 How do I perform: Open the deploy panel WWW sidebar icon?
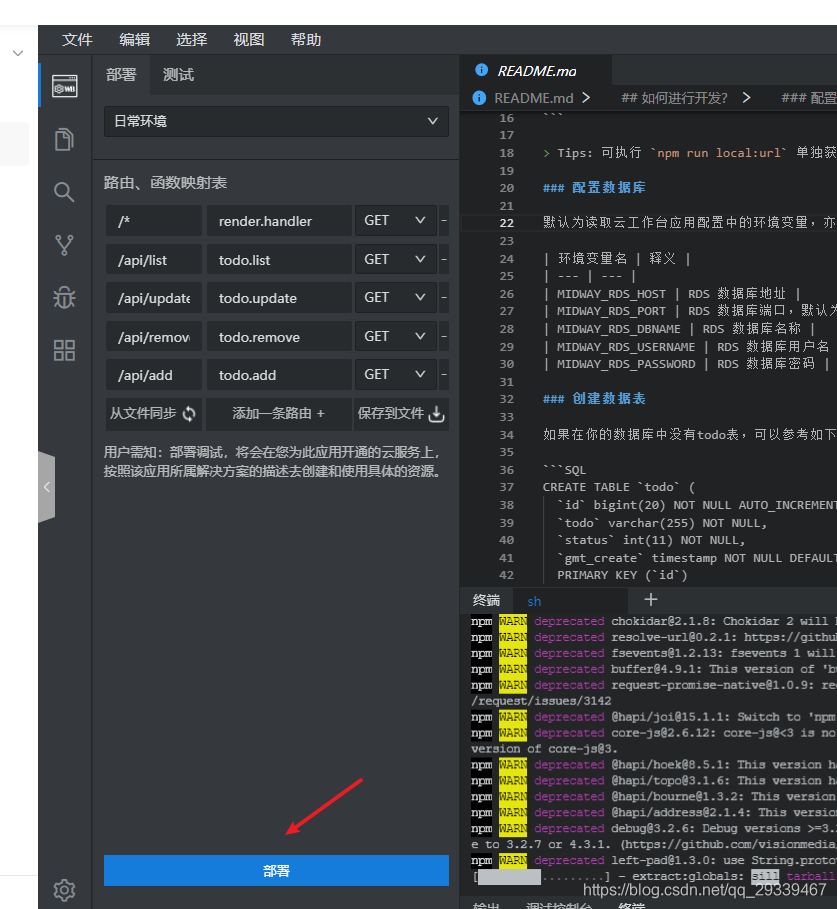click(x=64, y=86)
